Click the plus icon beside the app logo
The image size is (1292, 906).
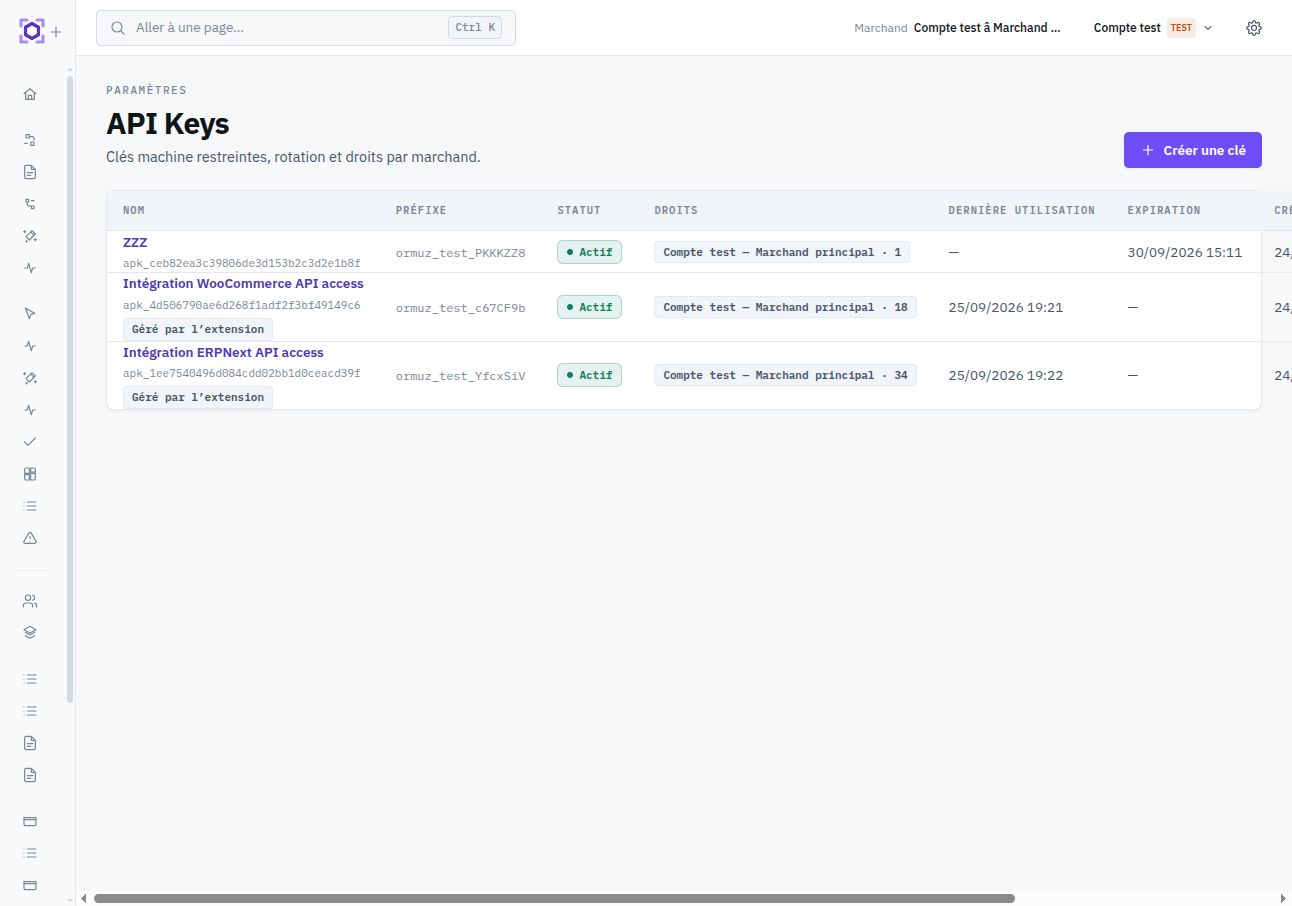[x=56, y=32]
